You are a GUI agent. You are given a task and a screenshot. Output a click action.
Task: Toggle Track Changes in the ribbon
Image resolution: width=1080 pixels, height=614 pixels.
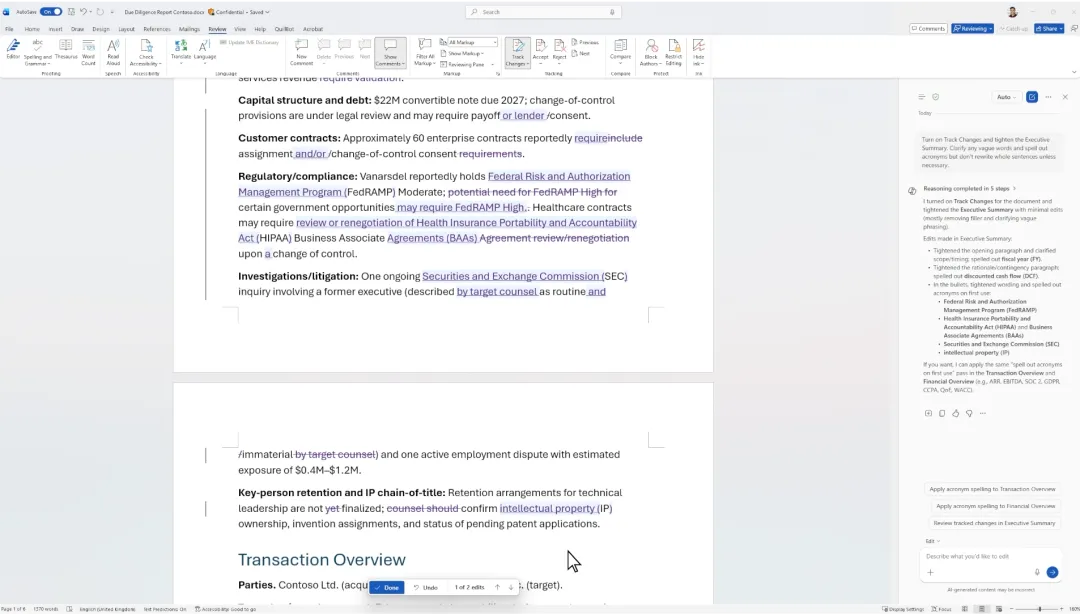click(x=517, y=52)
